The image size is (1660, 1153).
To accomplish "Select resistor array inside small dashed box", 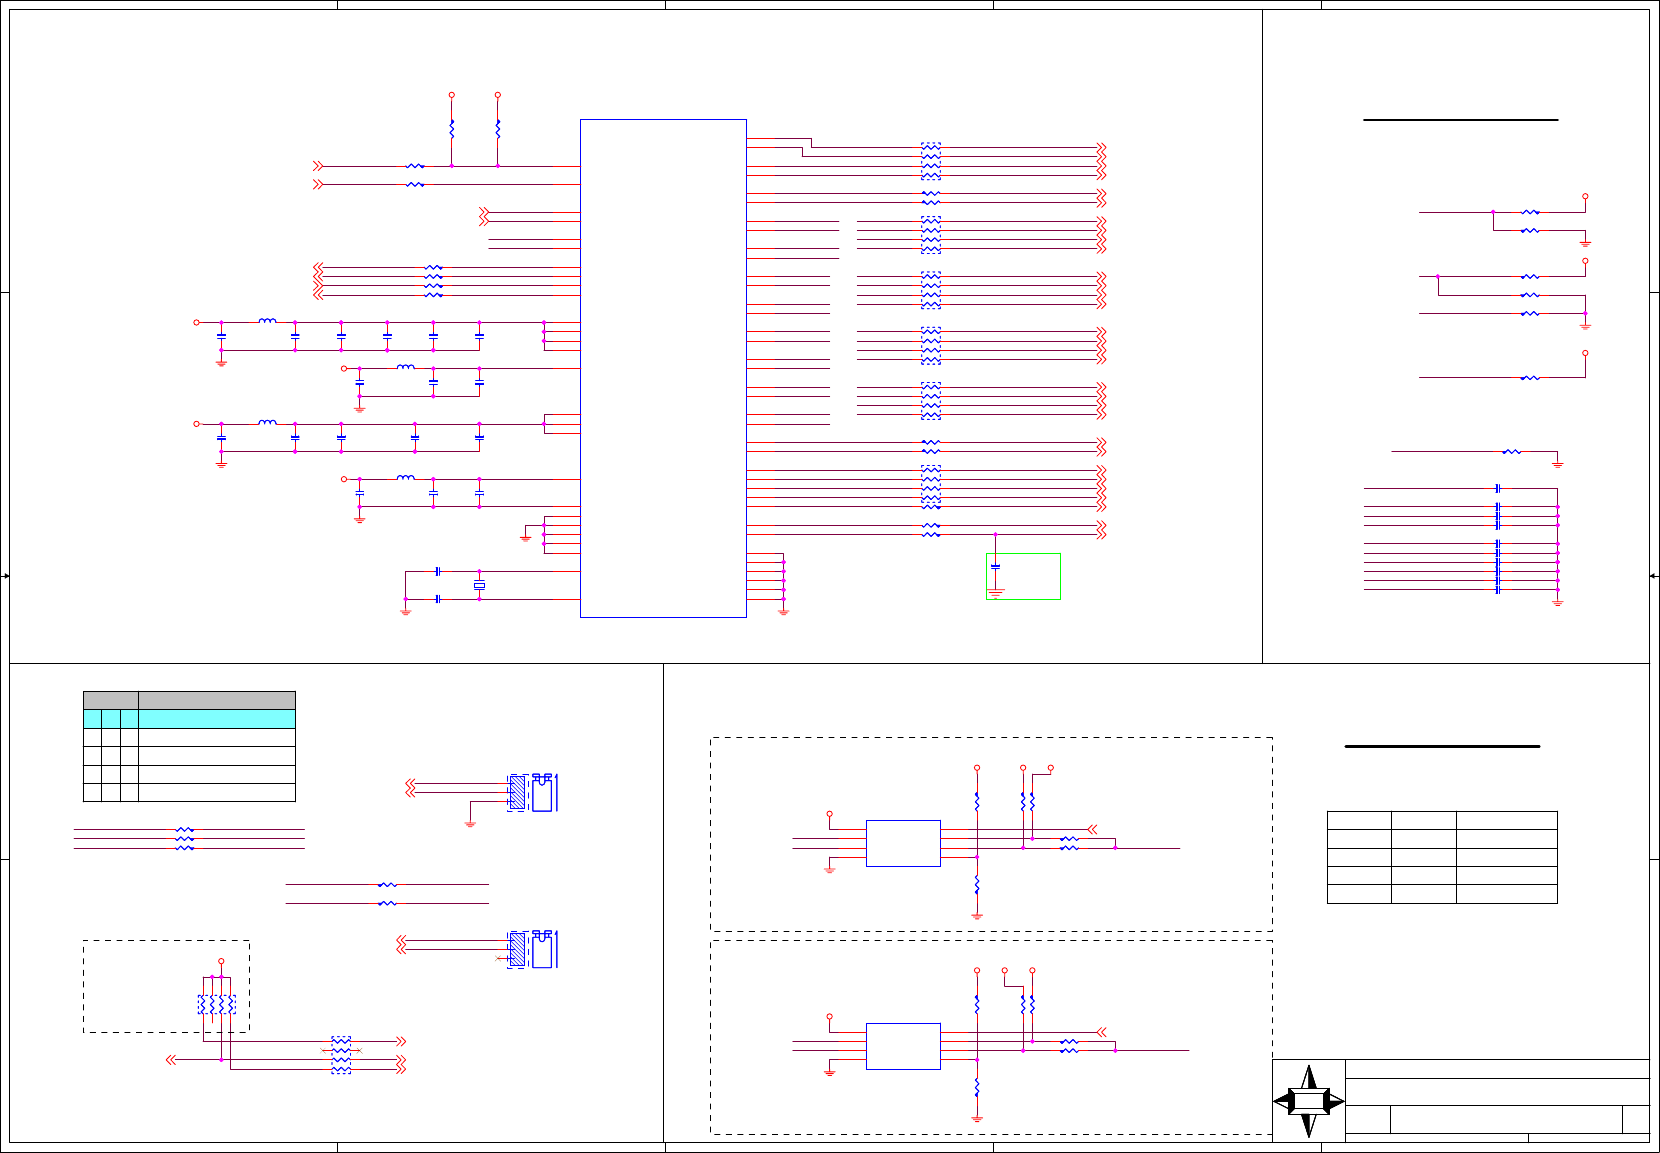I will [216, 1004].
